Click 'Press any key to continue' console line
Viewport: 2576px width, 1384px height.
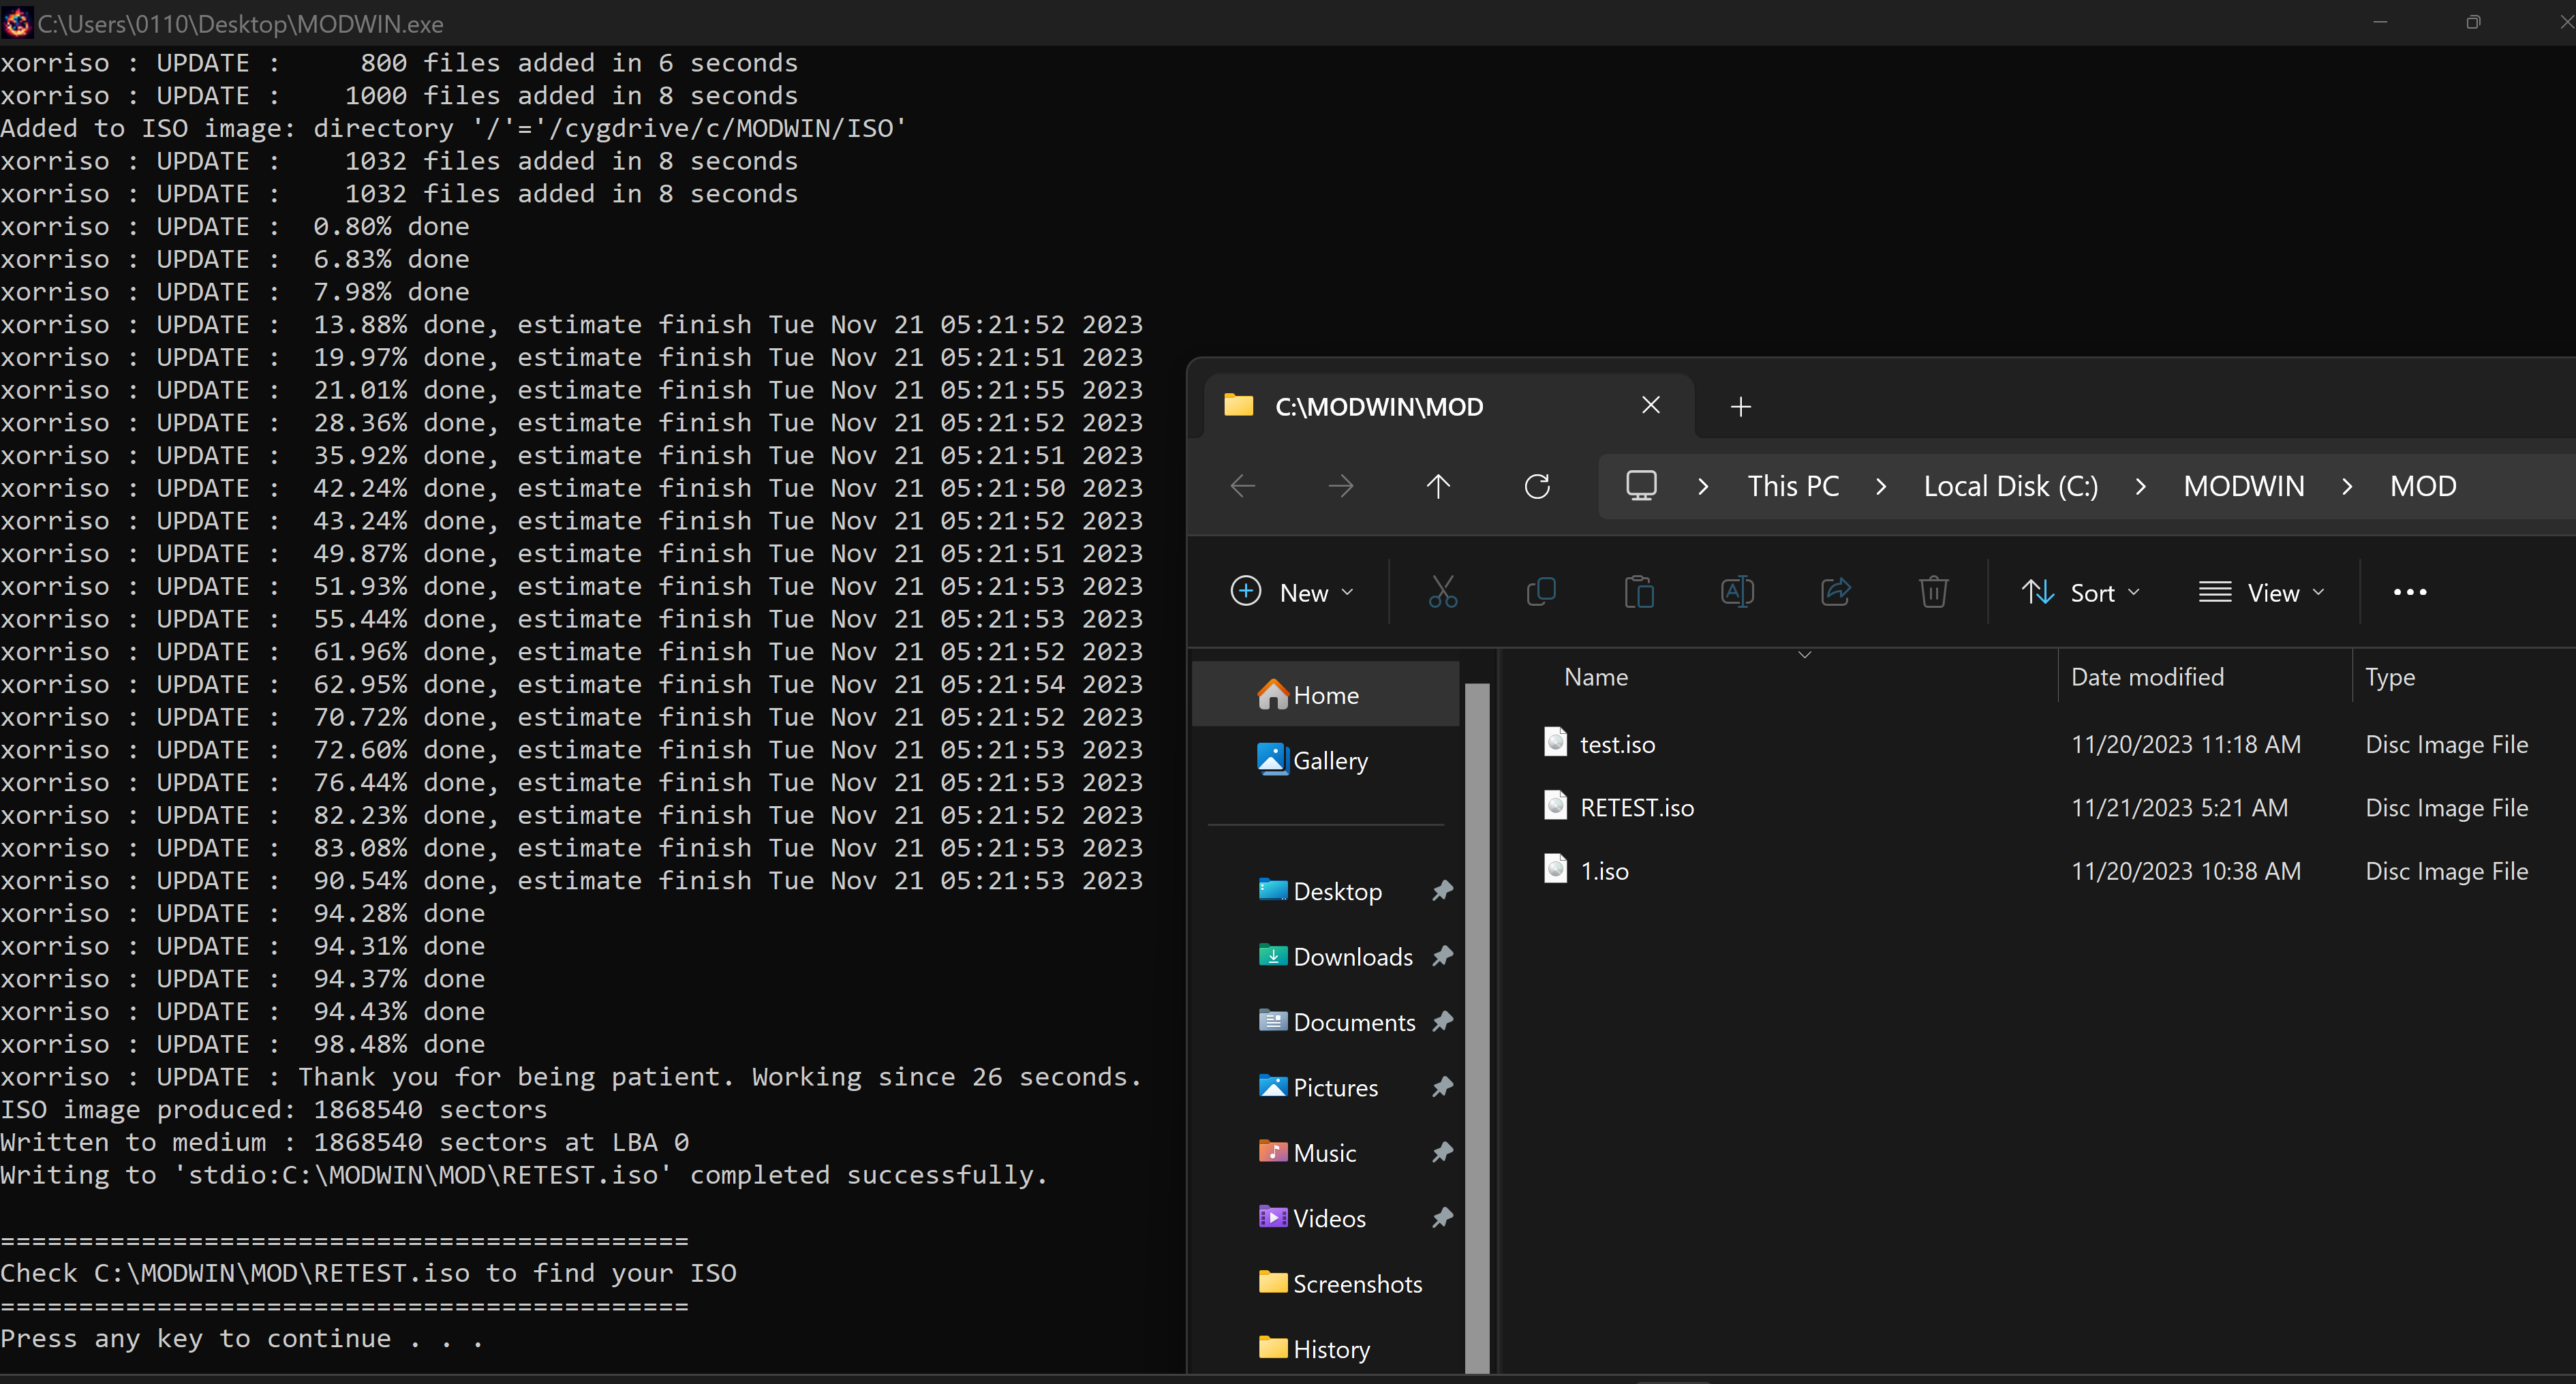[241, 1338]
